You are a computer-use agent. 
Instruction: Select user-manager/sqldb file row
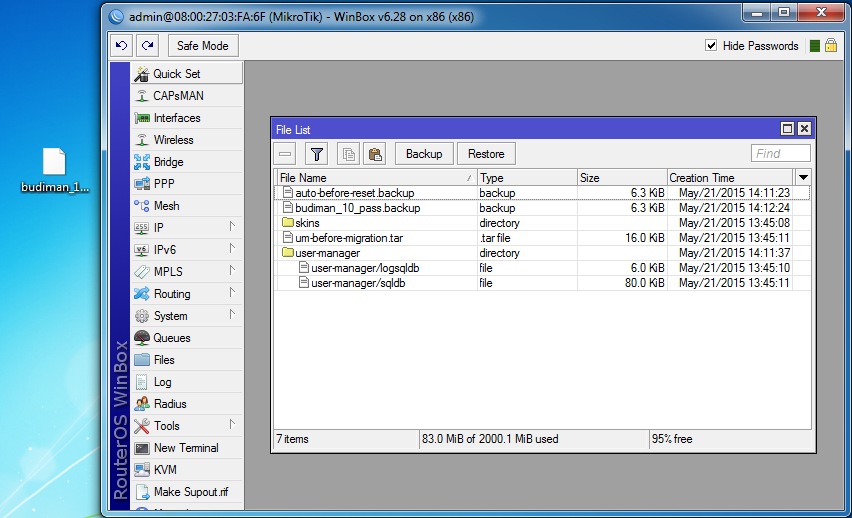tap(542, 283)
